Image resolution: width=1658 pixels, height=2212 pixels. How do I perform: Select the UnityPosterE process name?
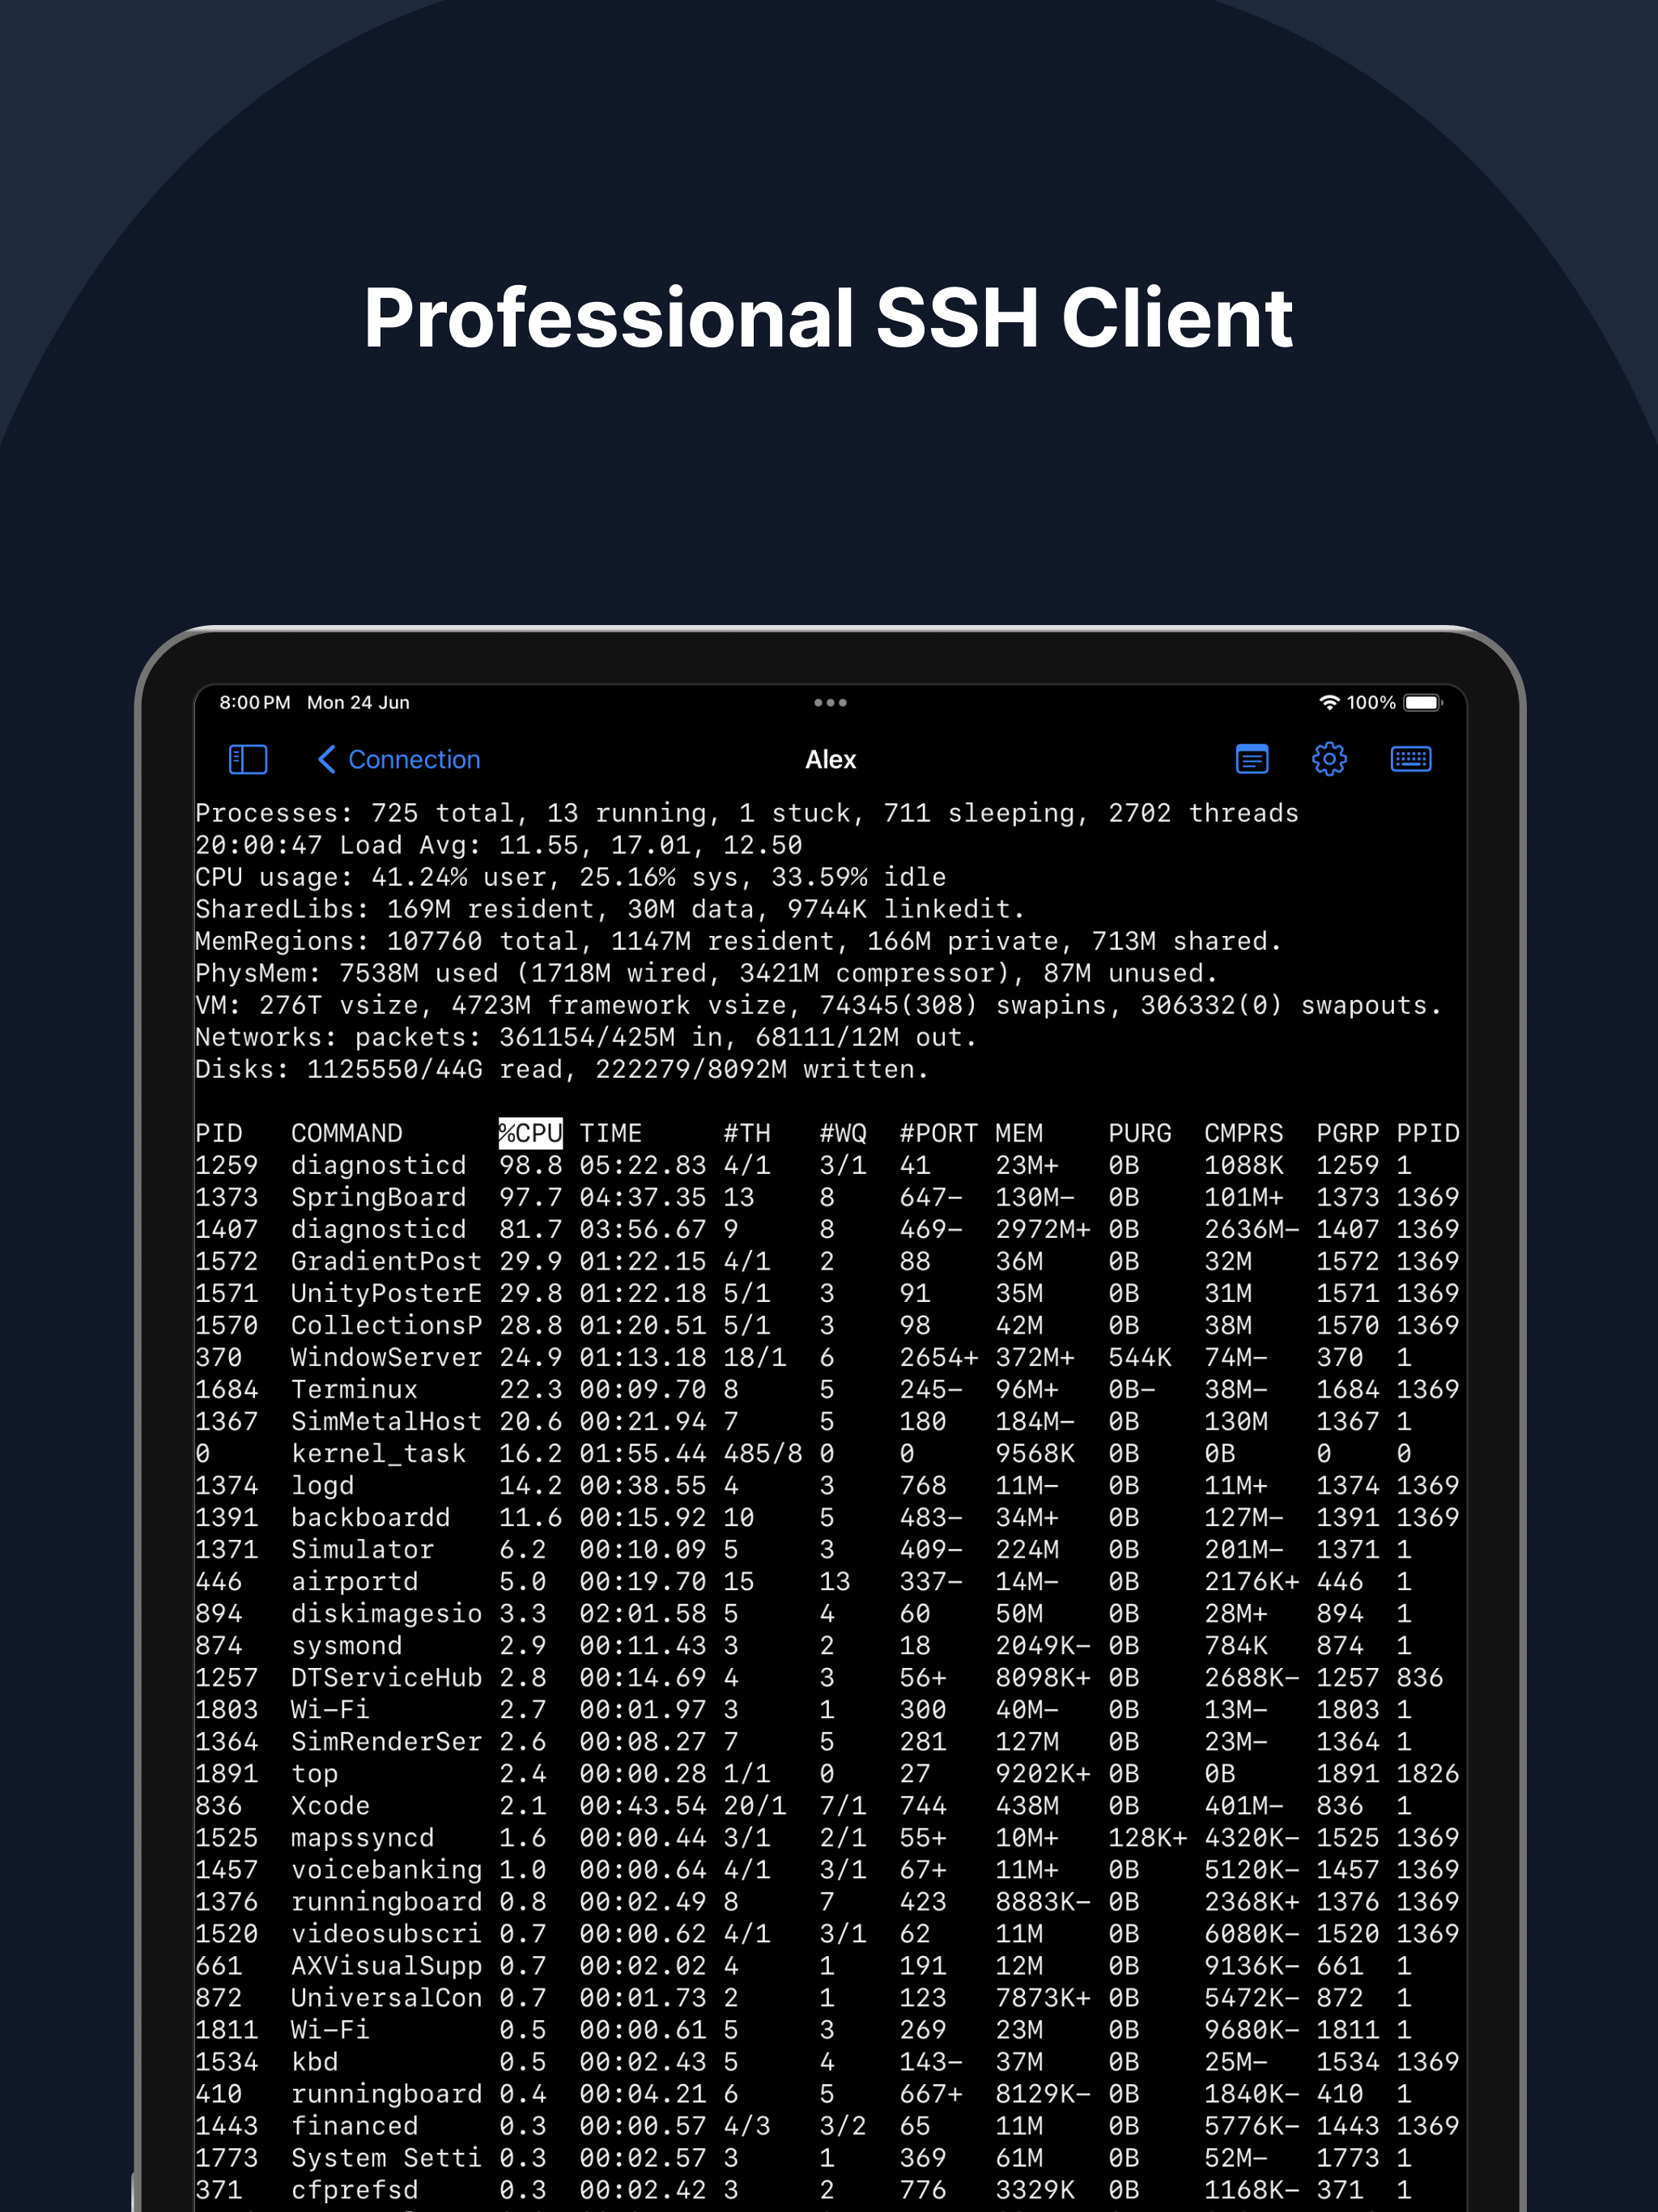click(x=387, y=1293)
